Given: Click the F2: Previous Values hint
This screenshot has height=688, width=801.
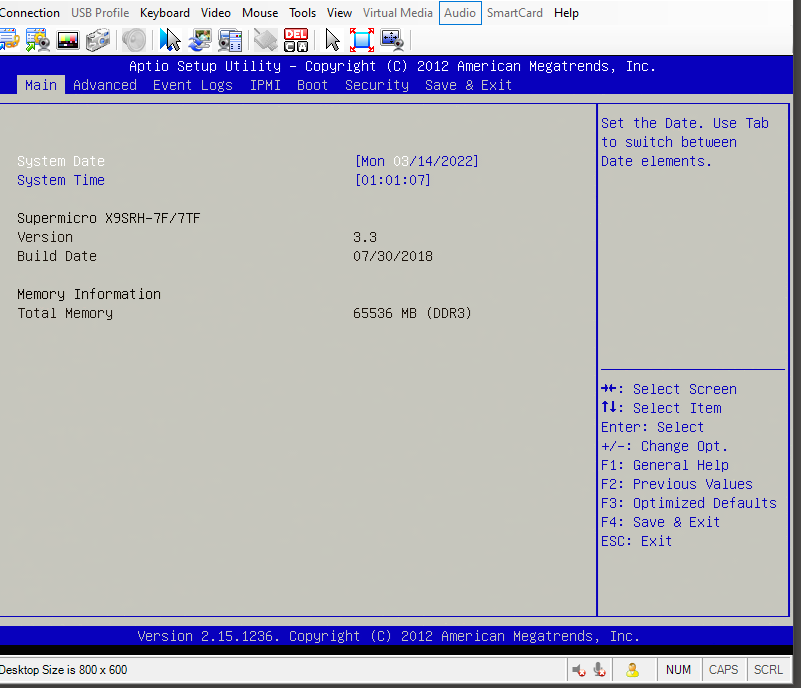Looking at the screenshot, I should [x=676, y=484].
